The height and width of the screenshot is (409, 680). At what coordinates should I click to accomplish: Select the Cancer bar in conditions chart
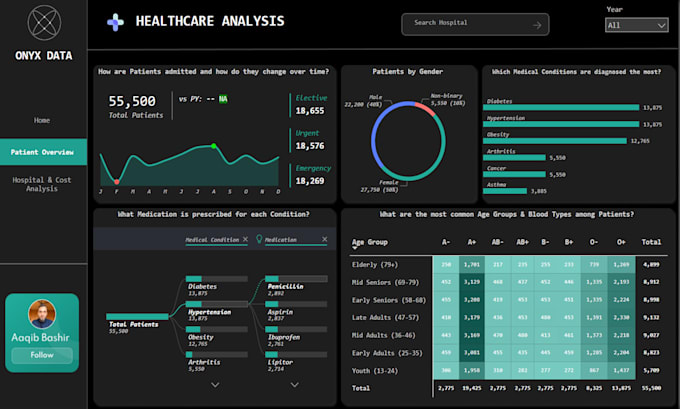coord(514,174)
